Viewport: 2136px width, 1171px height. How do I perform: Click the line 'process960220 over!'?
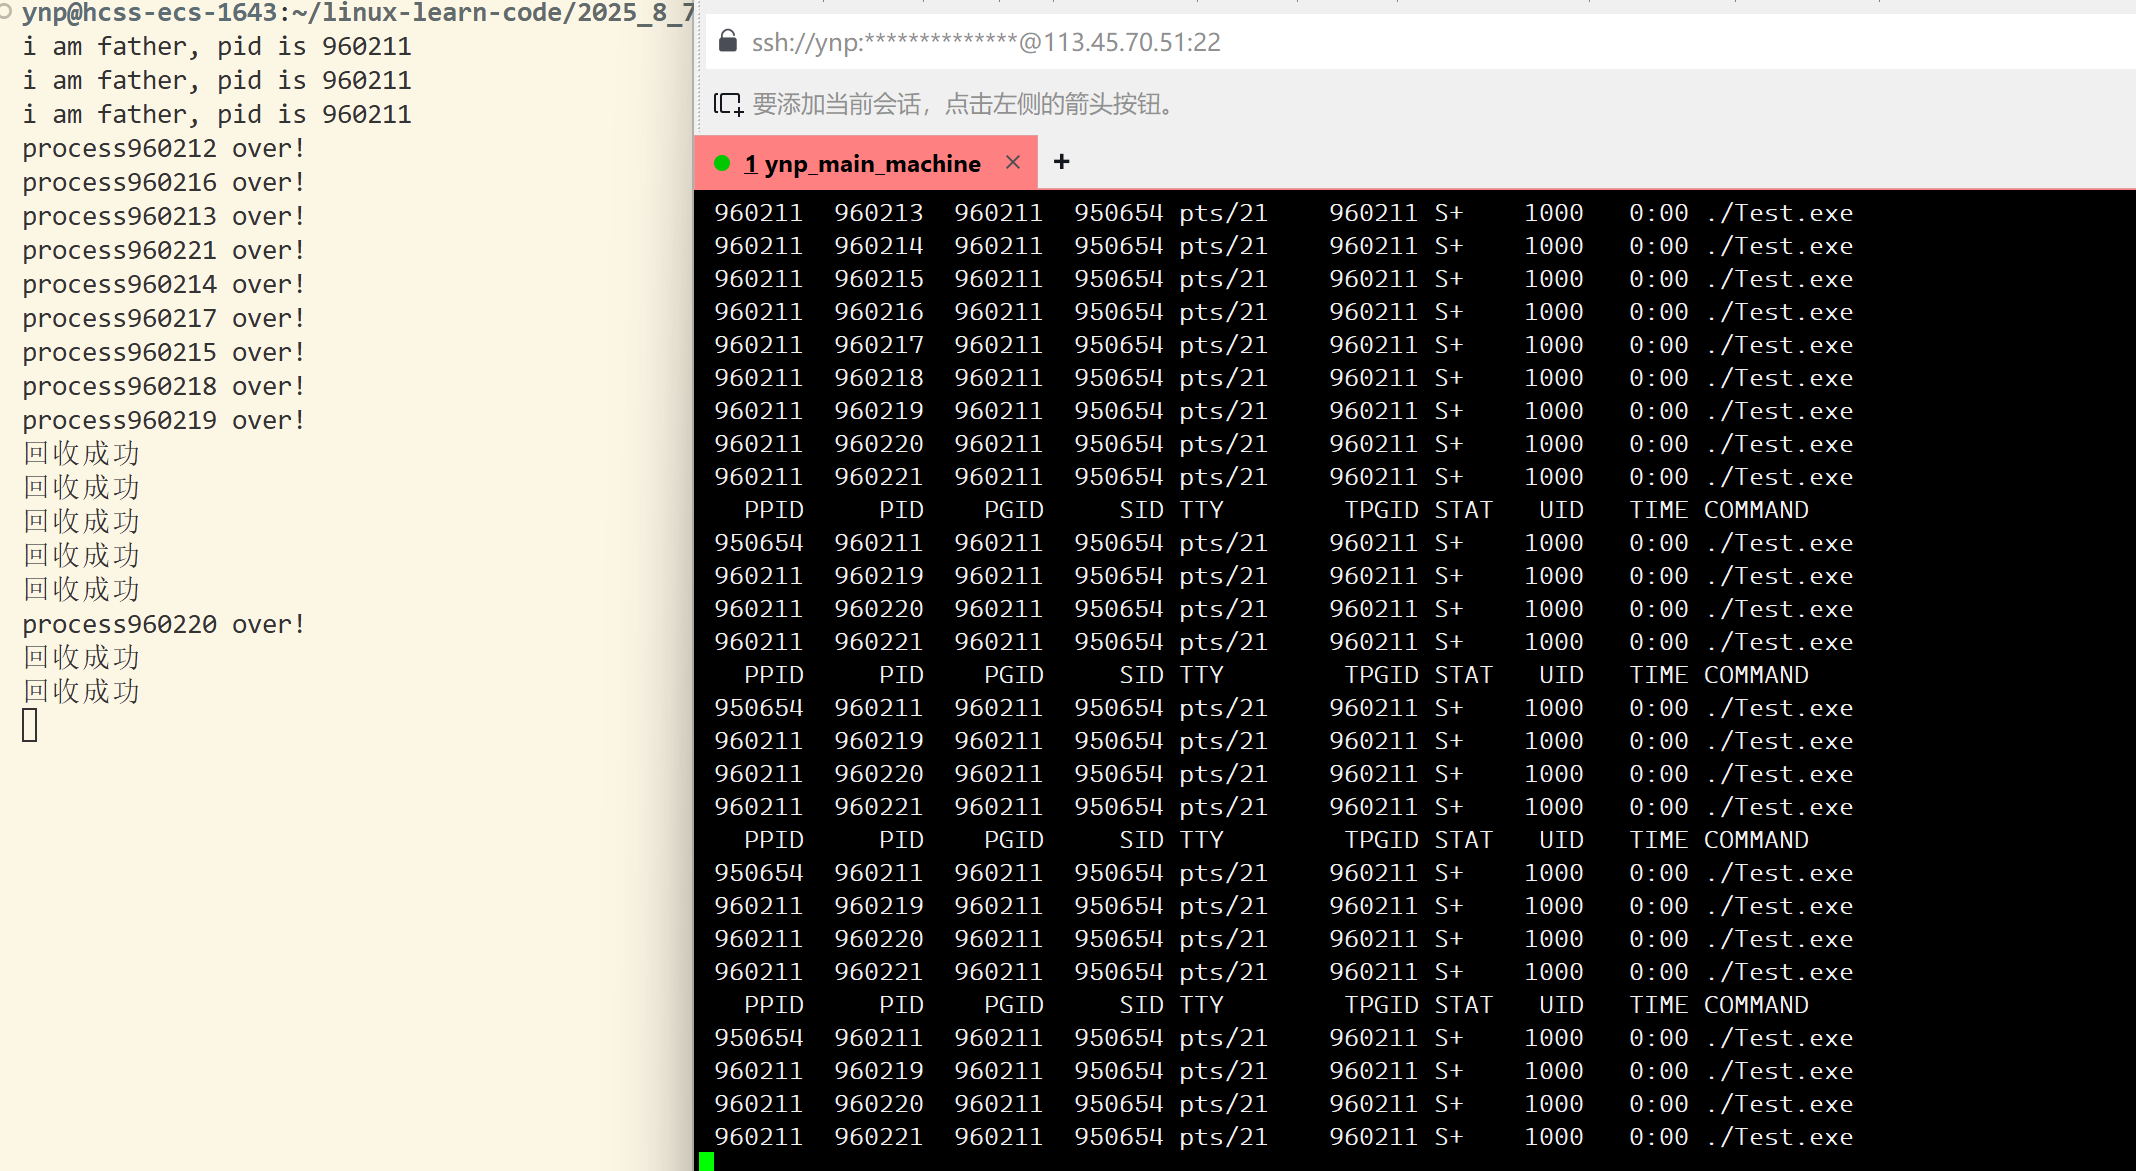(x=163, y=624)
